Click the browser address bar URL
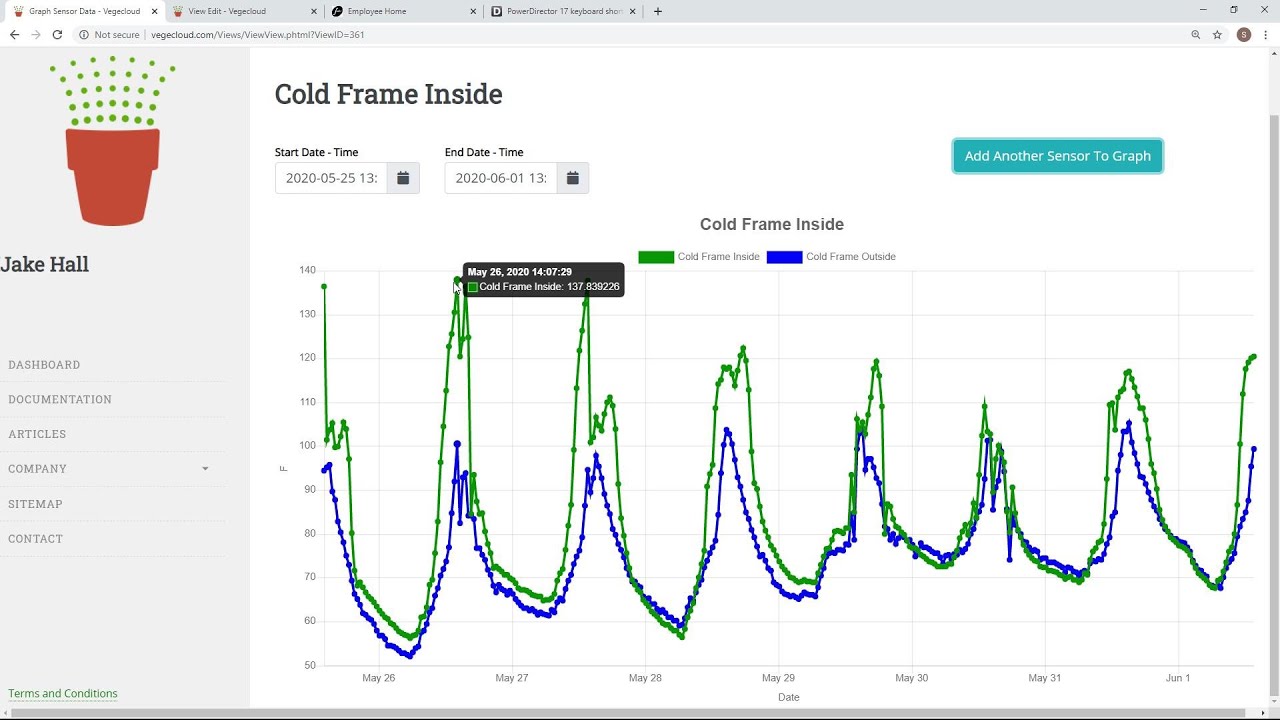Screen dimensions: 1280x720 (257, 34)
